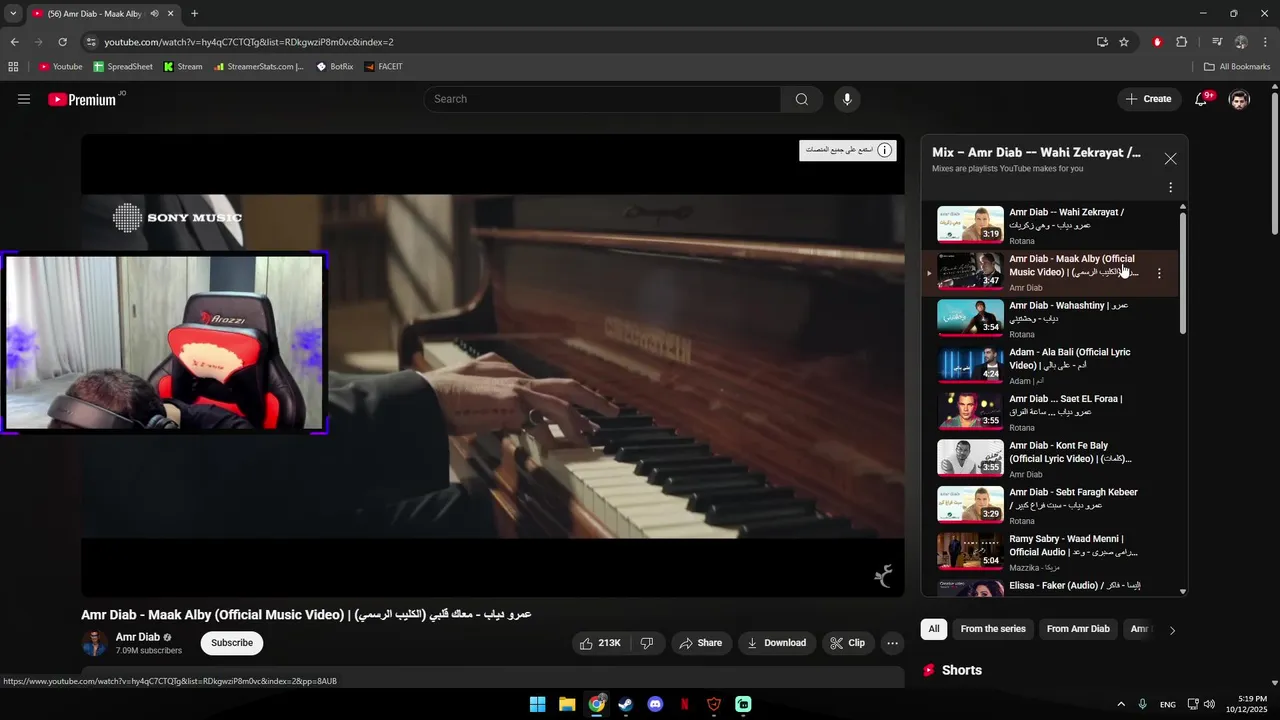Install YouTube as app from address bar
The image size is (1280, 720).
coord(1102,42)
